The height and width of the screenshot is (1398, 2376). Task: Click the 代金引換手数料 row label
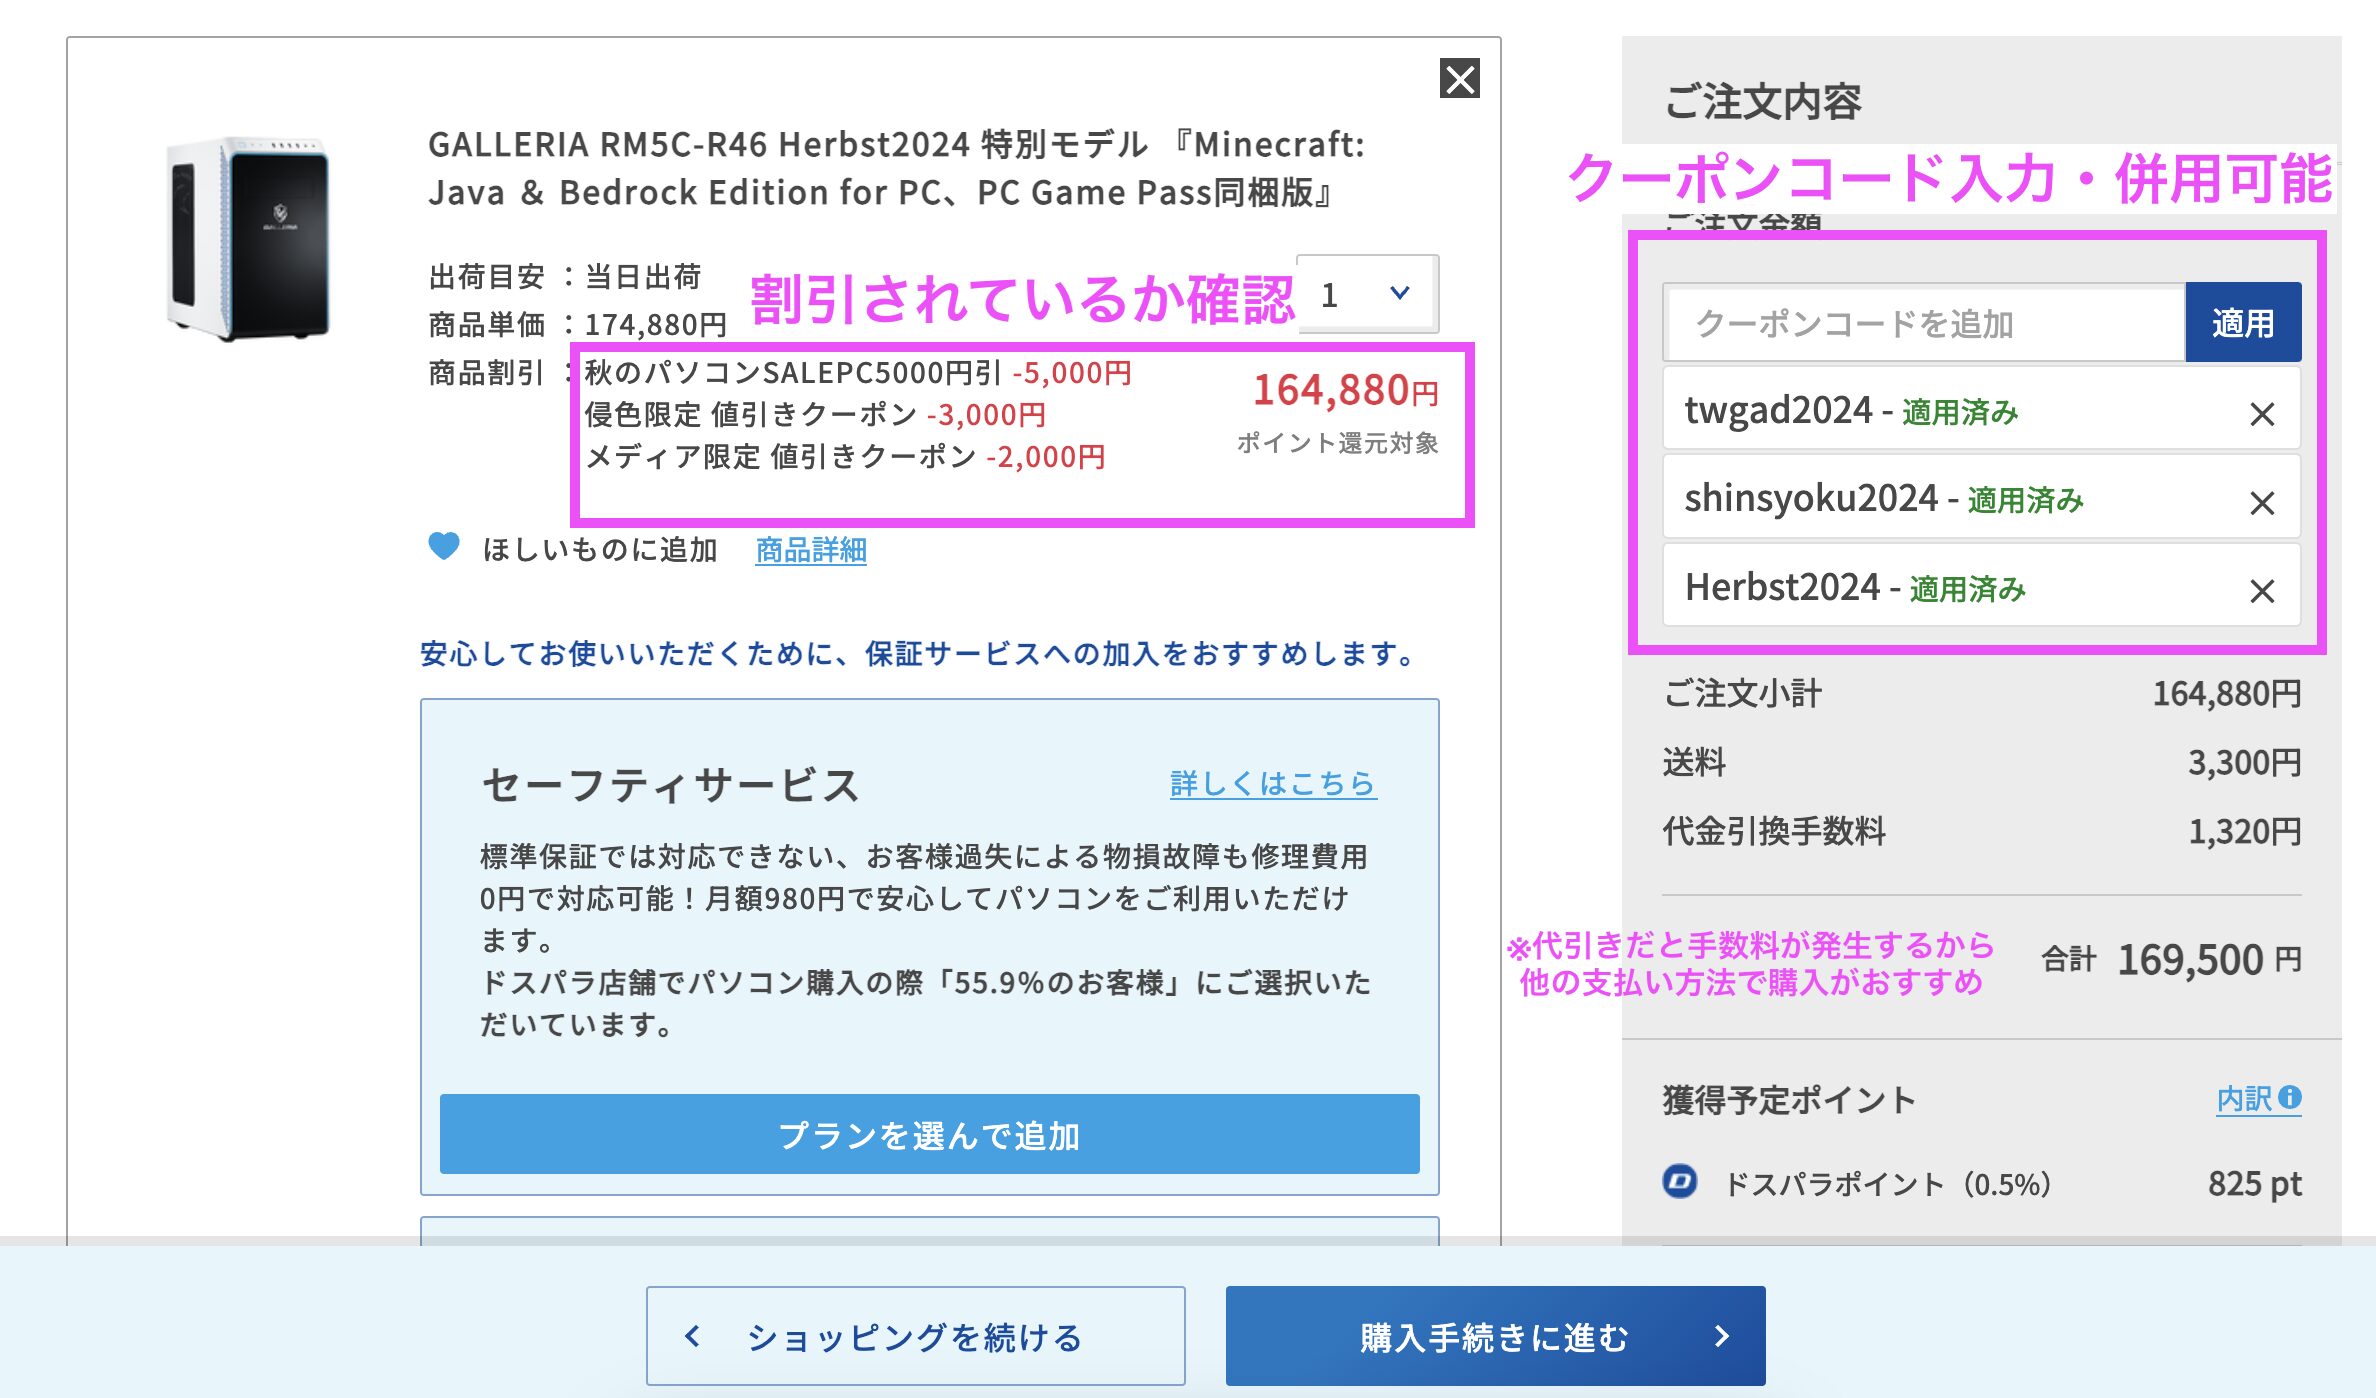pyautogui.click(x=1774, y=830)
